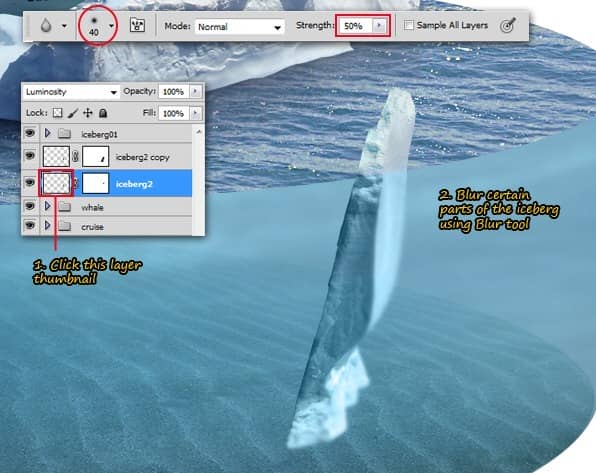596x473 pixels.
Task: Expand the whale group triangle
Action: (x=48, y=206)
